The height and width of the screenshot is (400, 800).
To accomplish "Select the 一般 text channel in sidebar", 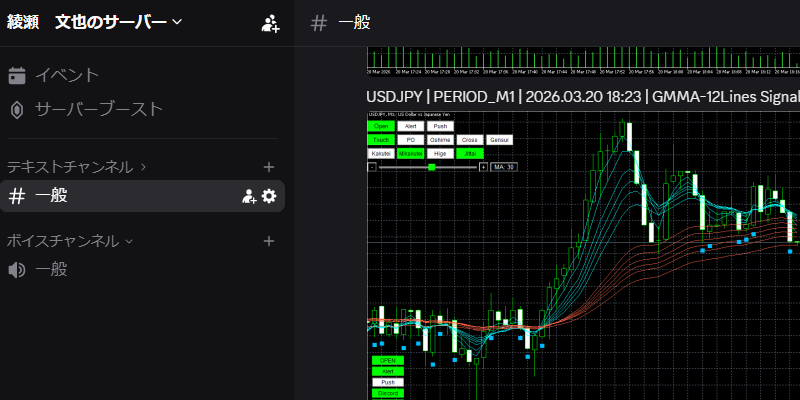I will tap(52, 196).
